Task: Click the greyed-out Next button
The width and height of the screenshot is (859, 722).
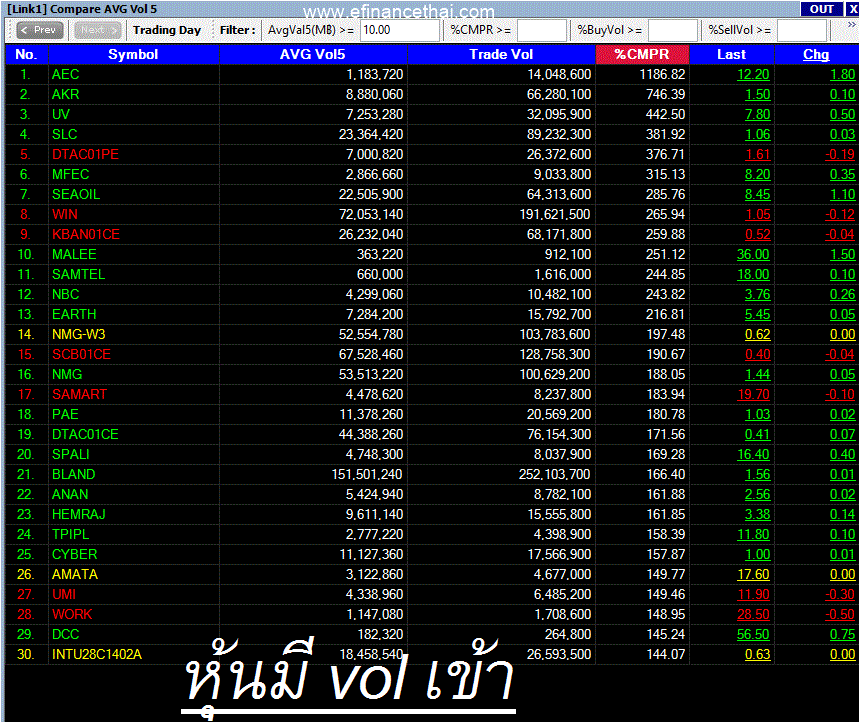Action: point(98,30)
